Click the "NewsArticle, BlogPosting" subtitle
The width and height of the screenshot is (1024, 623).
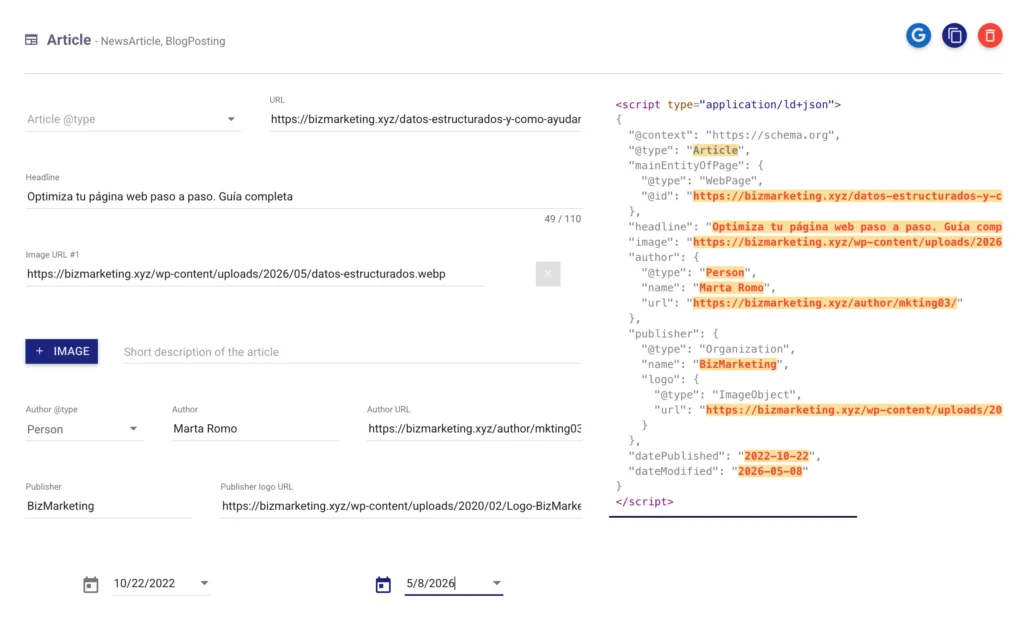coord(163,41)
